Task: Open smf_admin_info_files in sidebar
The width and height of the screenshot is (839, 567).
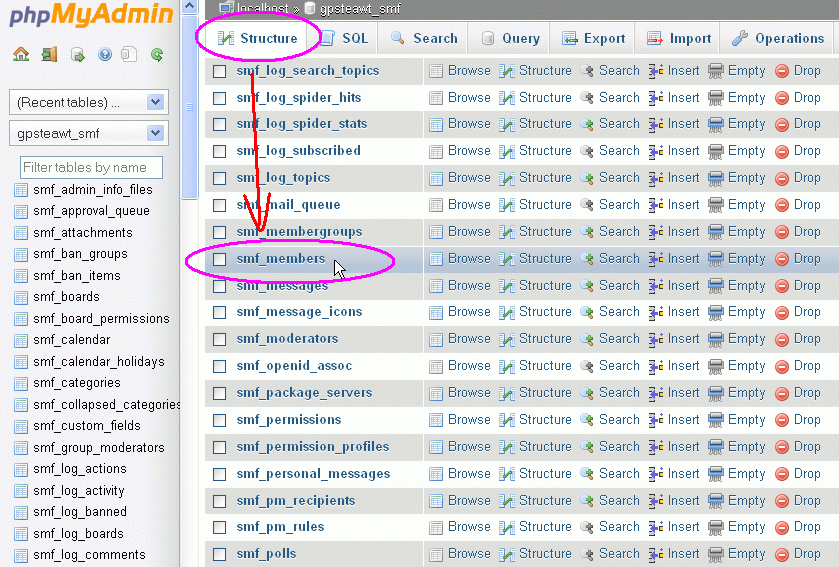Action: click(93, 190)
